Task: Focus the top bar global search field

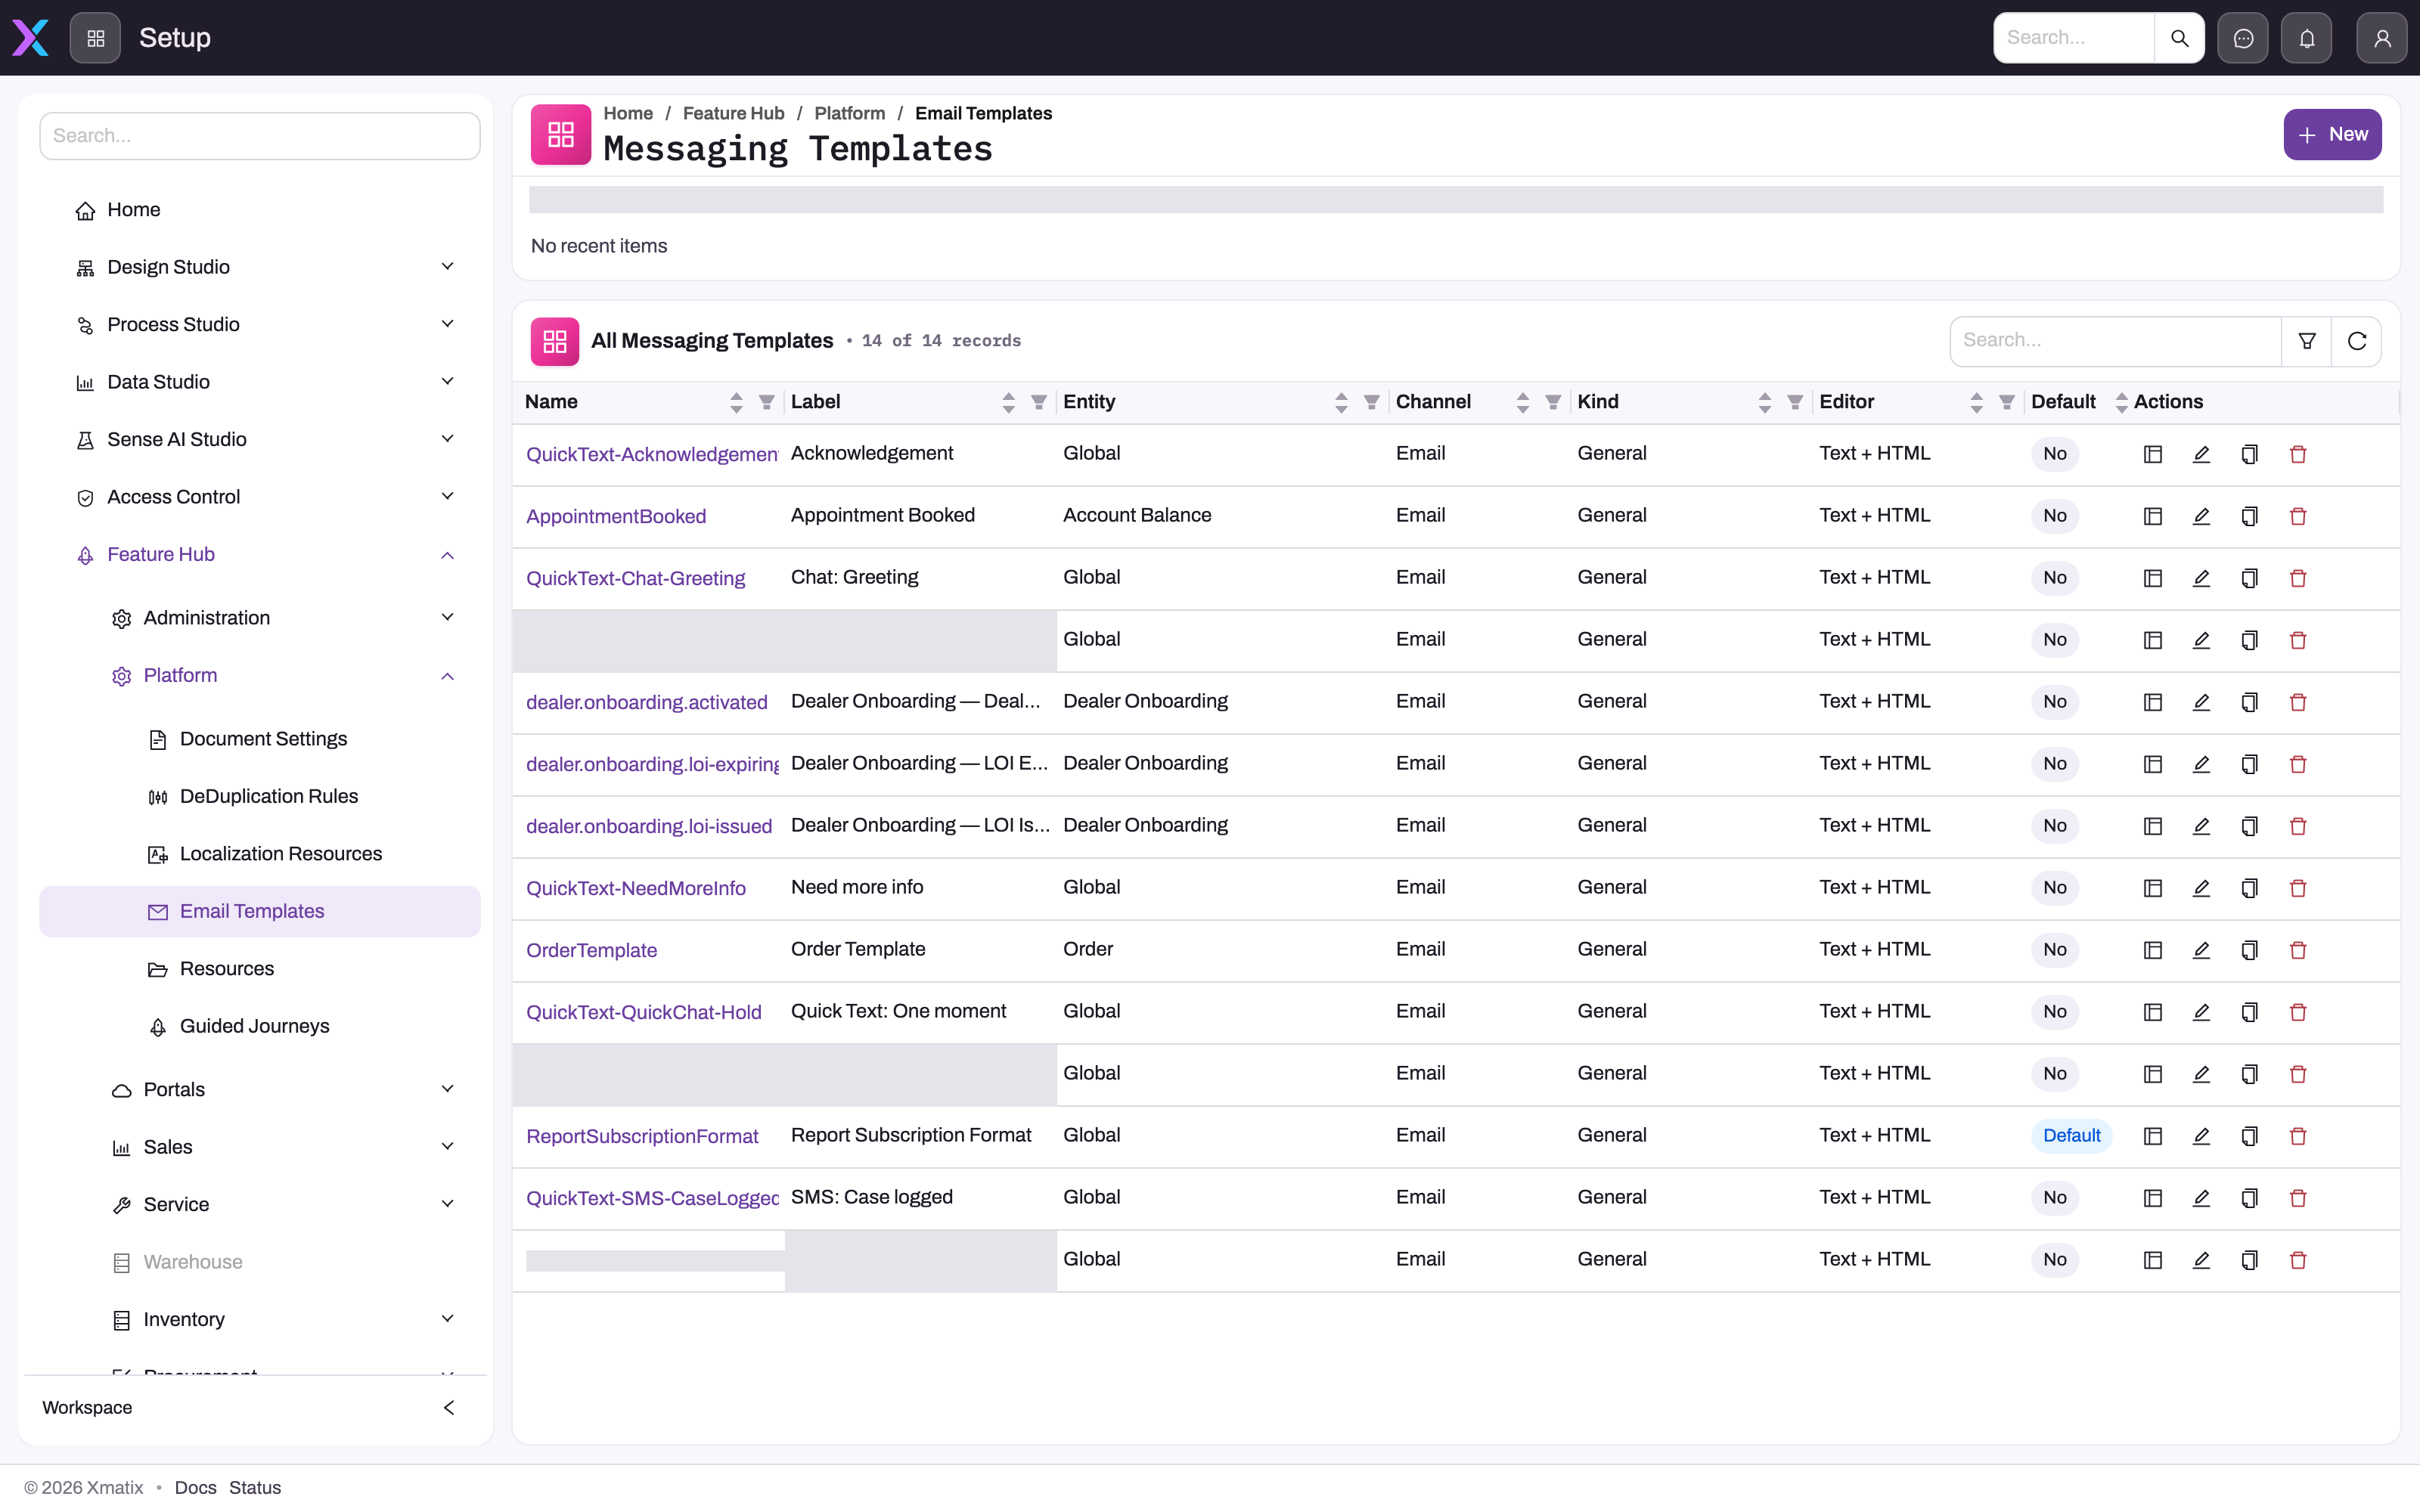Action: pyautogui.click(x=2074, y=38)
